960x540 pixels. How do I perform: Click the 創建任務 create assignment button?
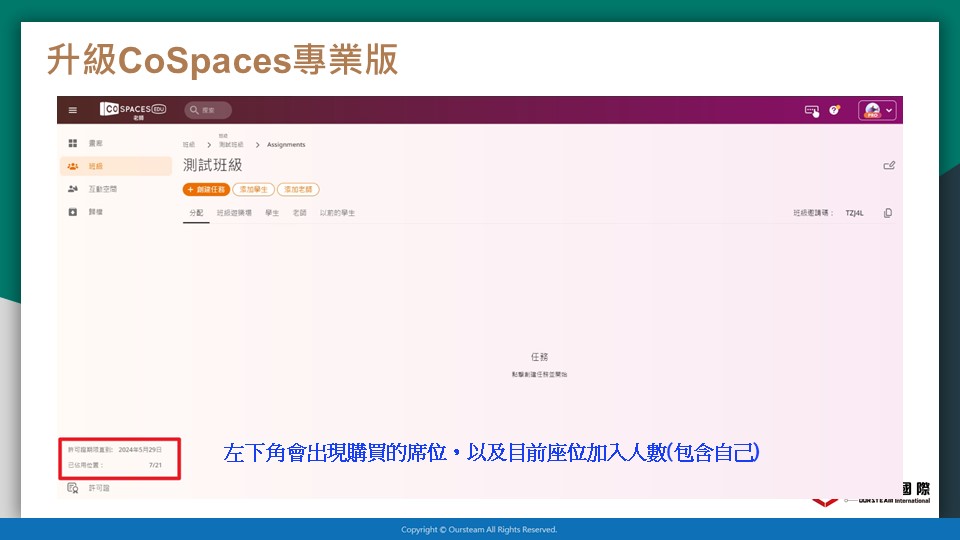(x=206, y=189)
